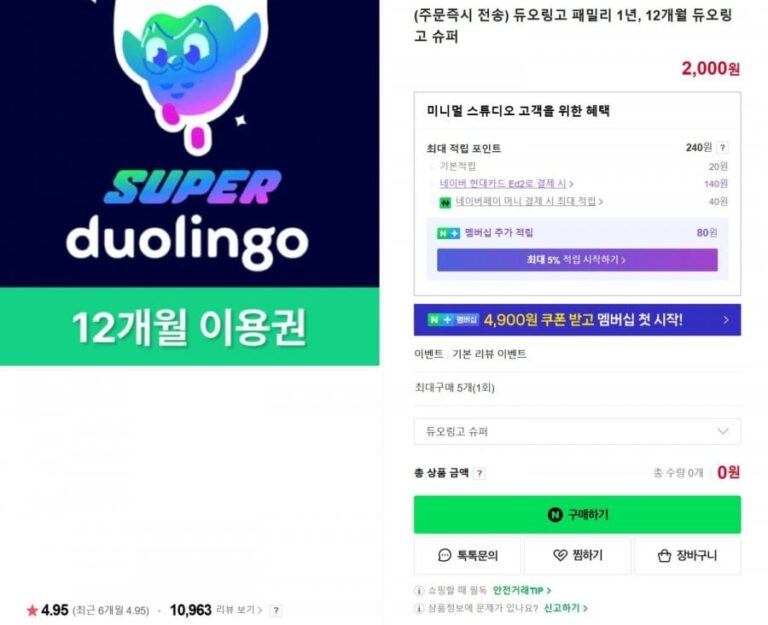Open 네이버페이 머니 결제 시 최대 적립 link
The image size is (768, 625).
[x=529, y=201]
